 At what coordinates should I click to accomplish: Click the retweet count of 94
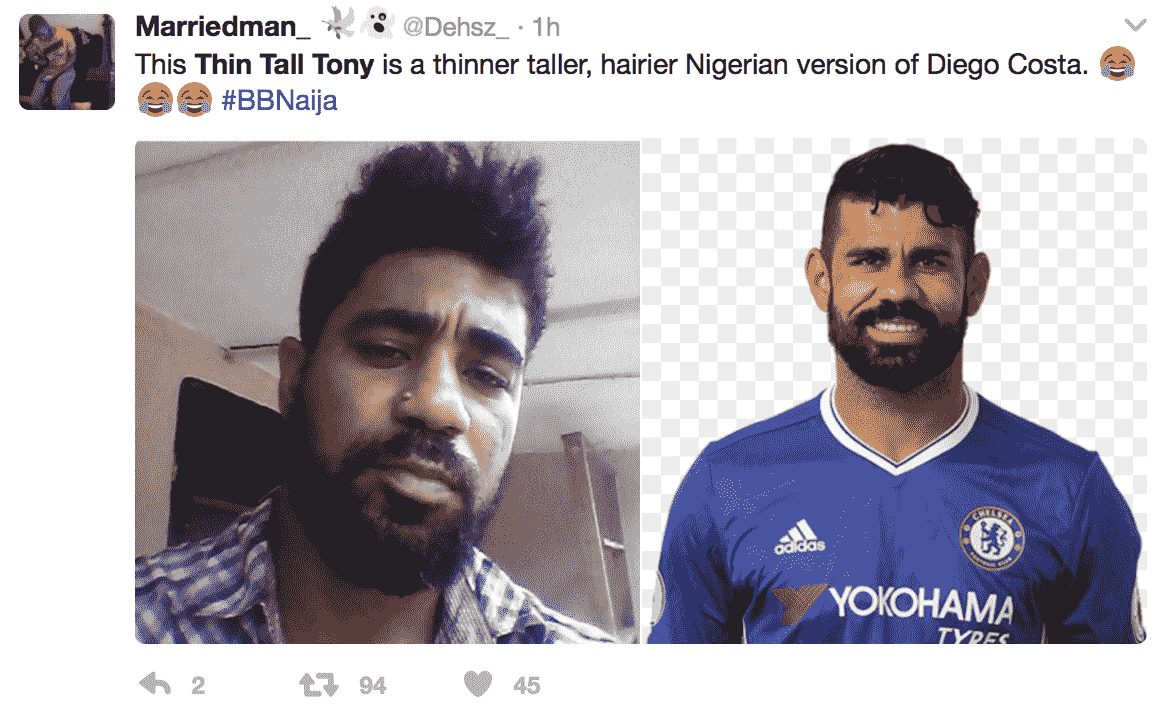point(373,686)
